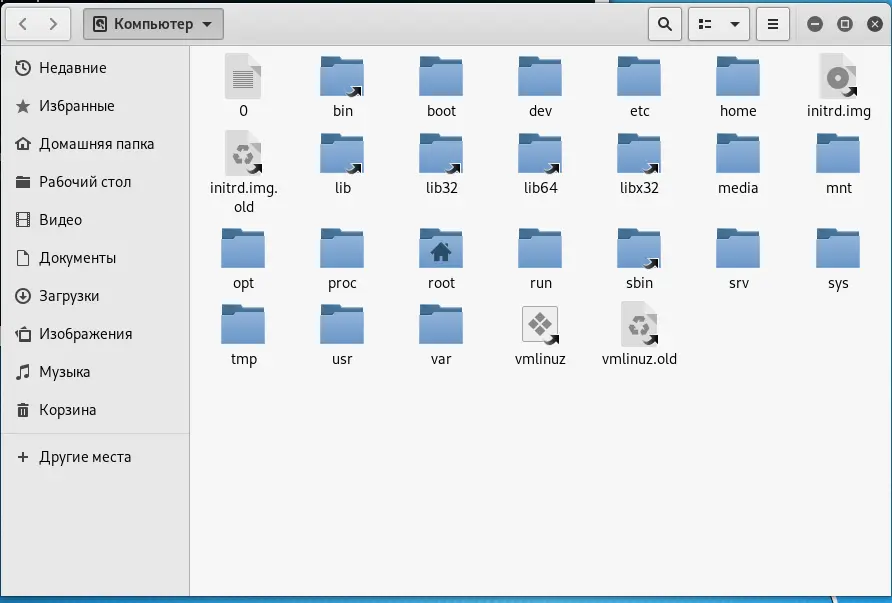Select the lib folder link
The height and width of the screenshot is (603, 892).
(x=342, y=163)
